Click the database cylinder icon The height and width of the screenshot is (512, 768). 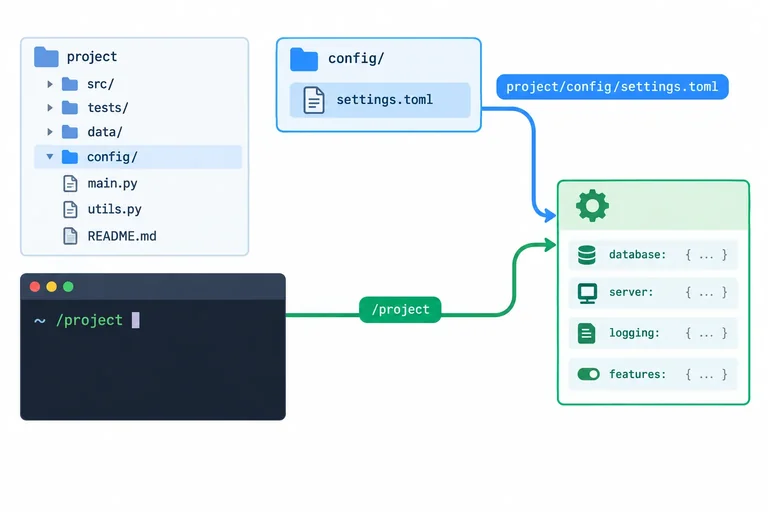click(587, 255)
